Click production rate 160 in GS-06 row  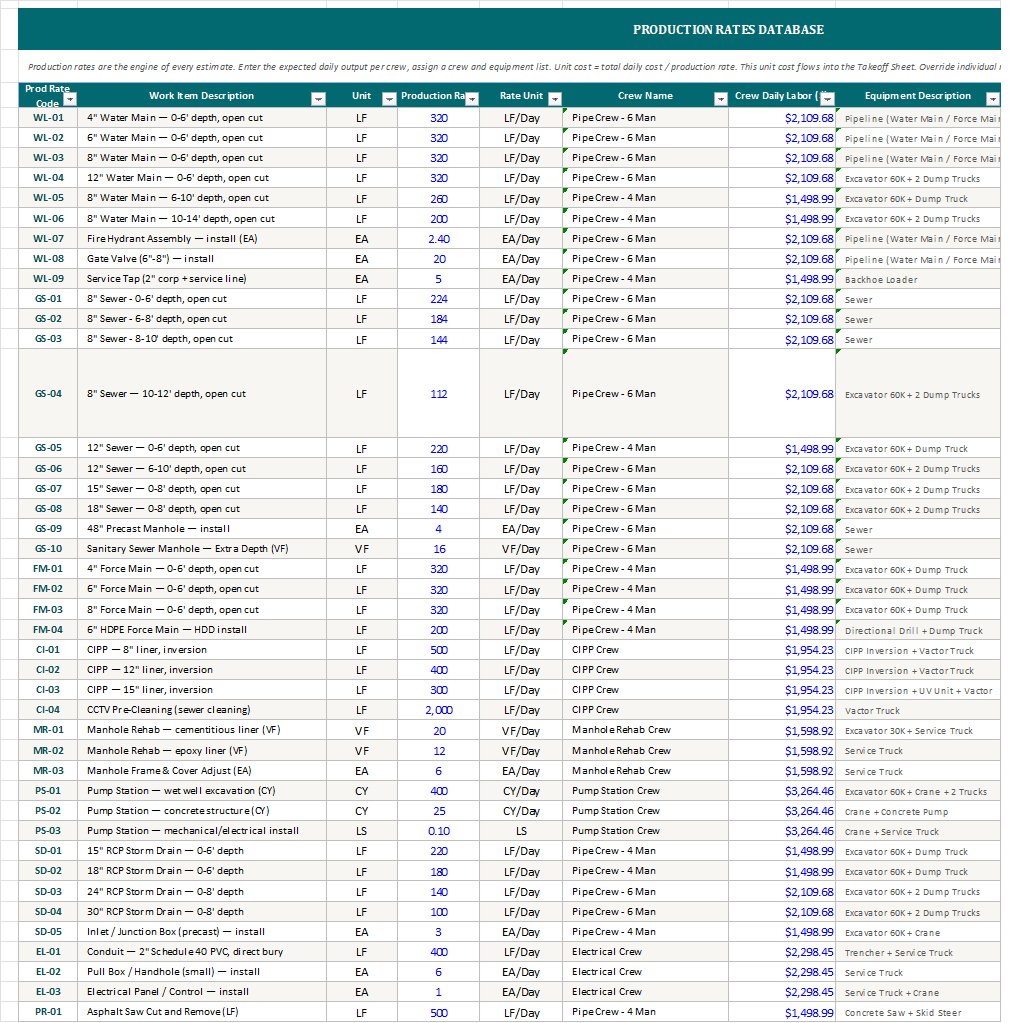[x=438, y=468]
